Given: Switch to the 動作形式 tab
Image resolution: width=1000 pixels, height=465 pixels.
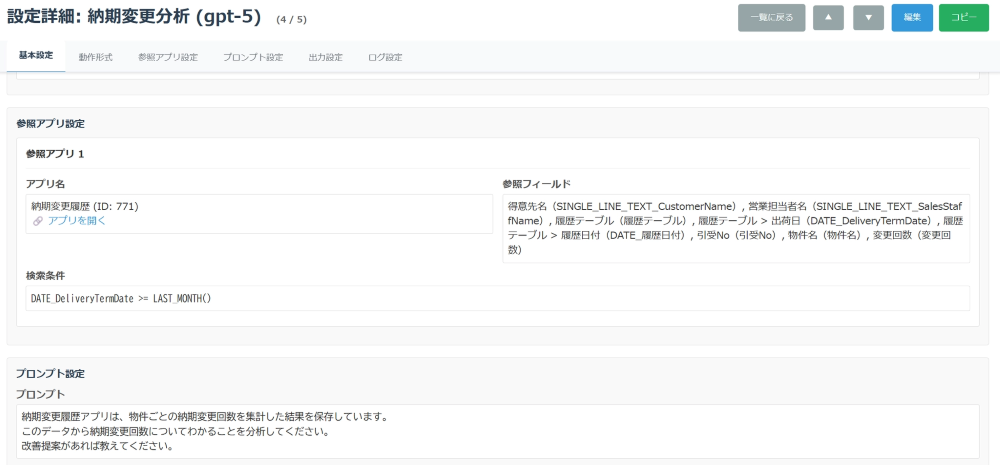Looking at the screenshot, I should (96, 57).
